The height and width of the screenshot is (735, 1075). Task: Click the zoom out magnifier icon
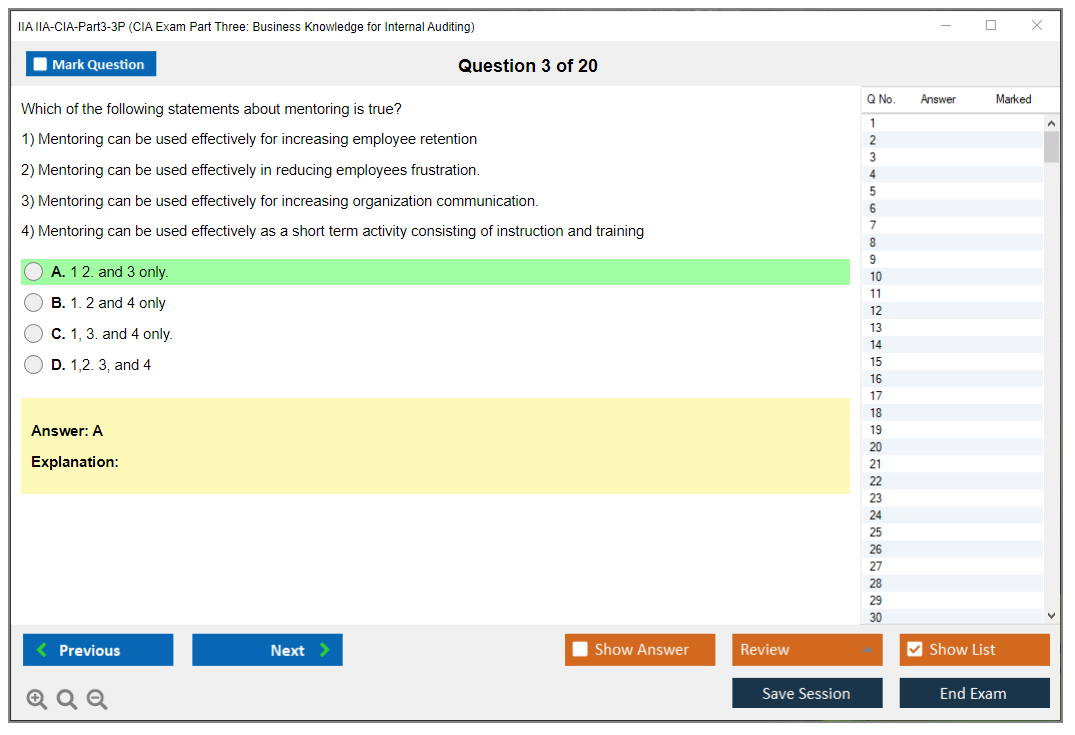point(97,700)
